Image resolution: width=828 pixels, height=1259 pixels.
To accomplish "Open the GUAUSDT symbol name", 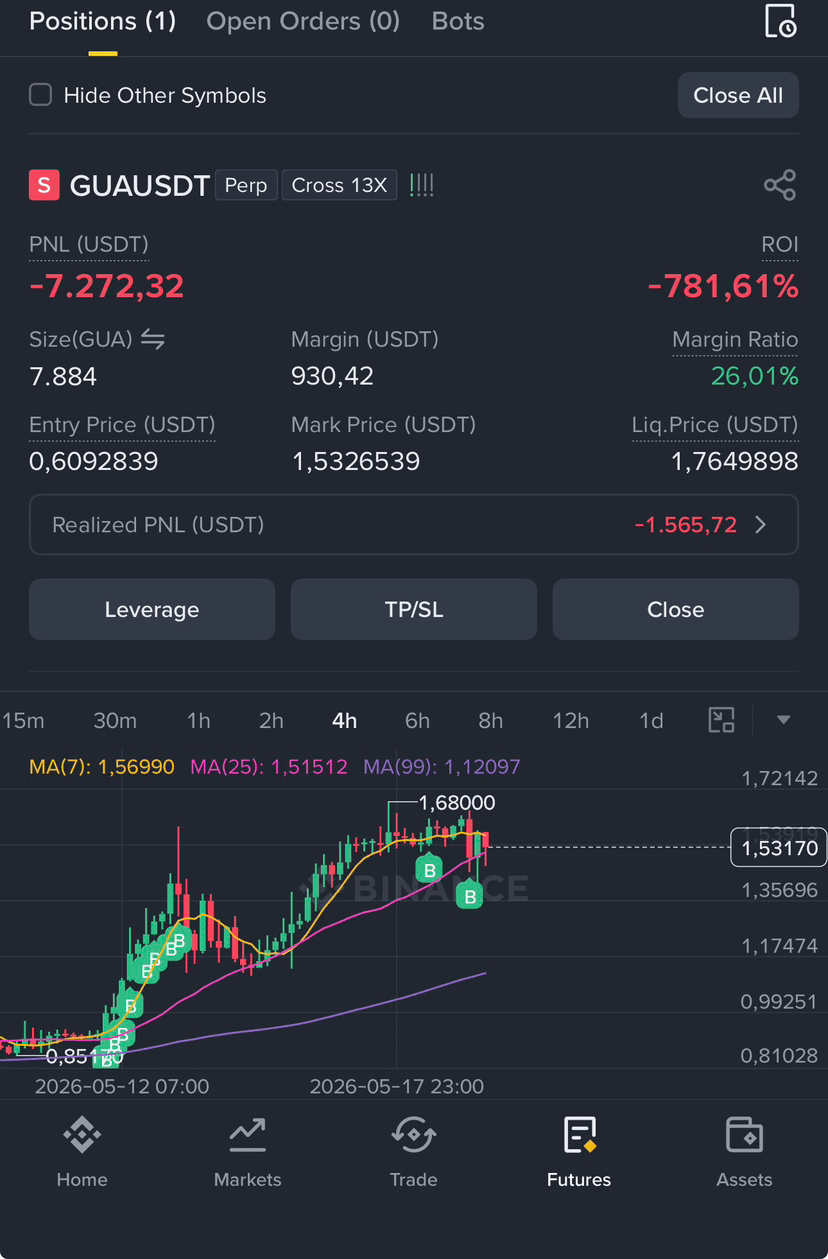I will pos(139,186).
